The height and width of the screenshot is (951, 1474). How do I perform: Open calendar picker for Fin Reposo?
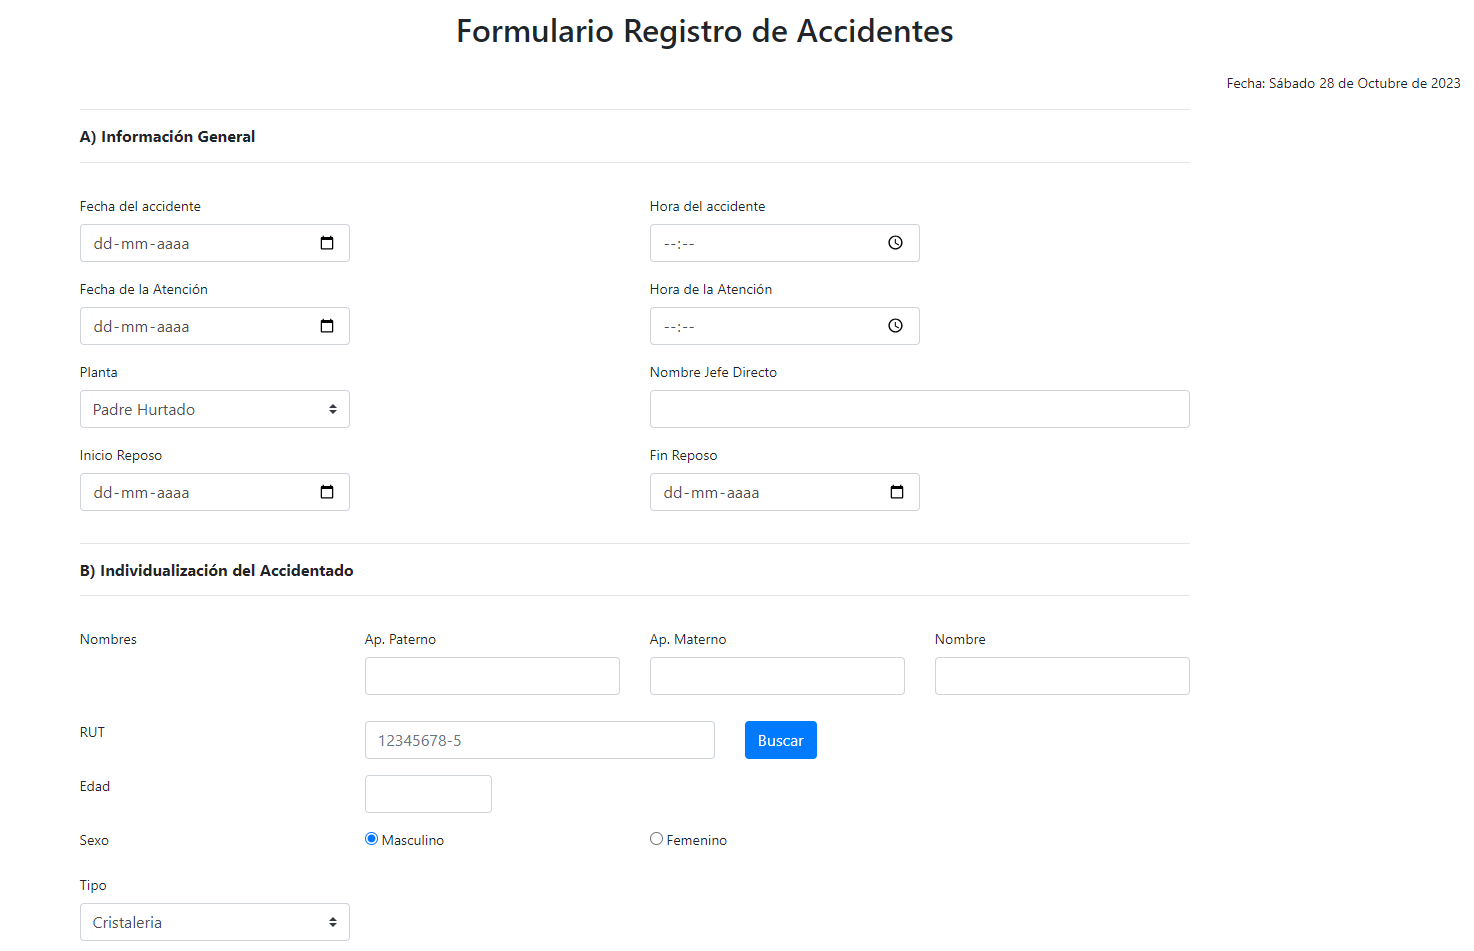(897, 492)
